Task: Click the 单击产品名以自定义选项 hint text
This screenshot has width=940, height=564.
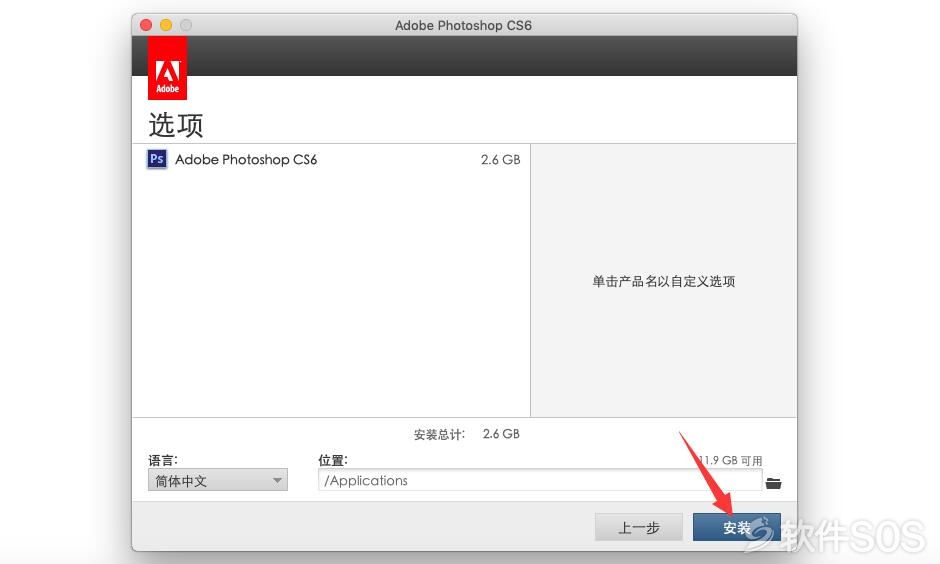Action: coord(664,281)
